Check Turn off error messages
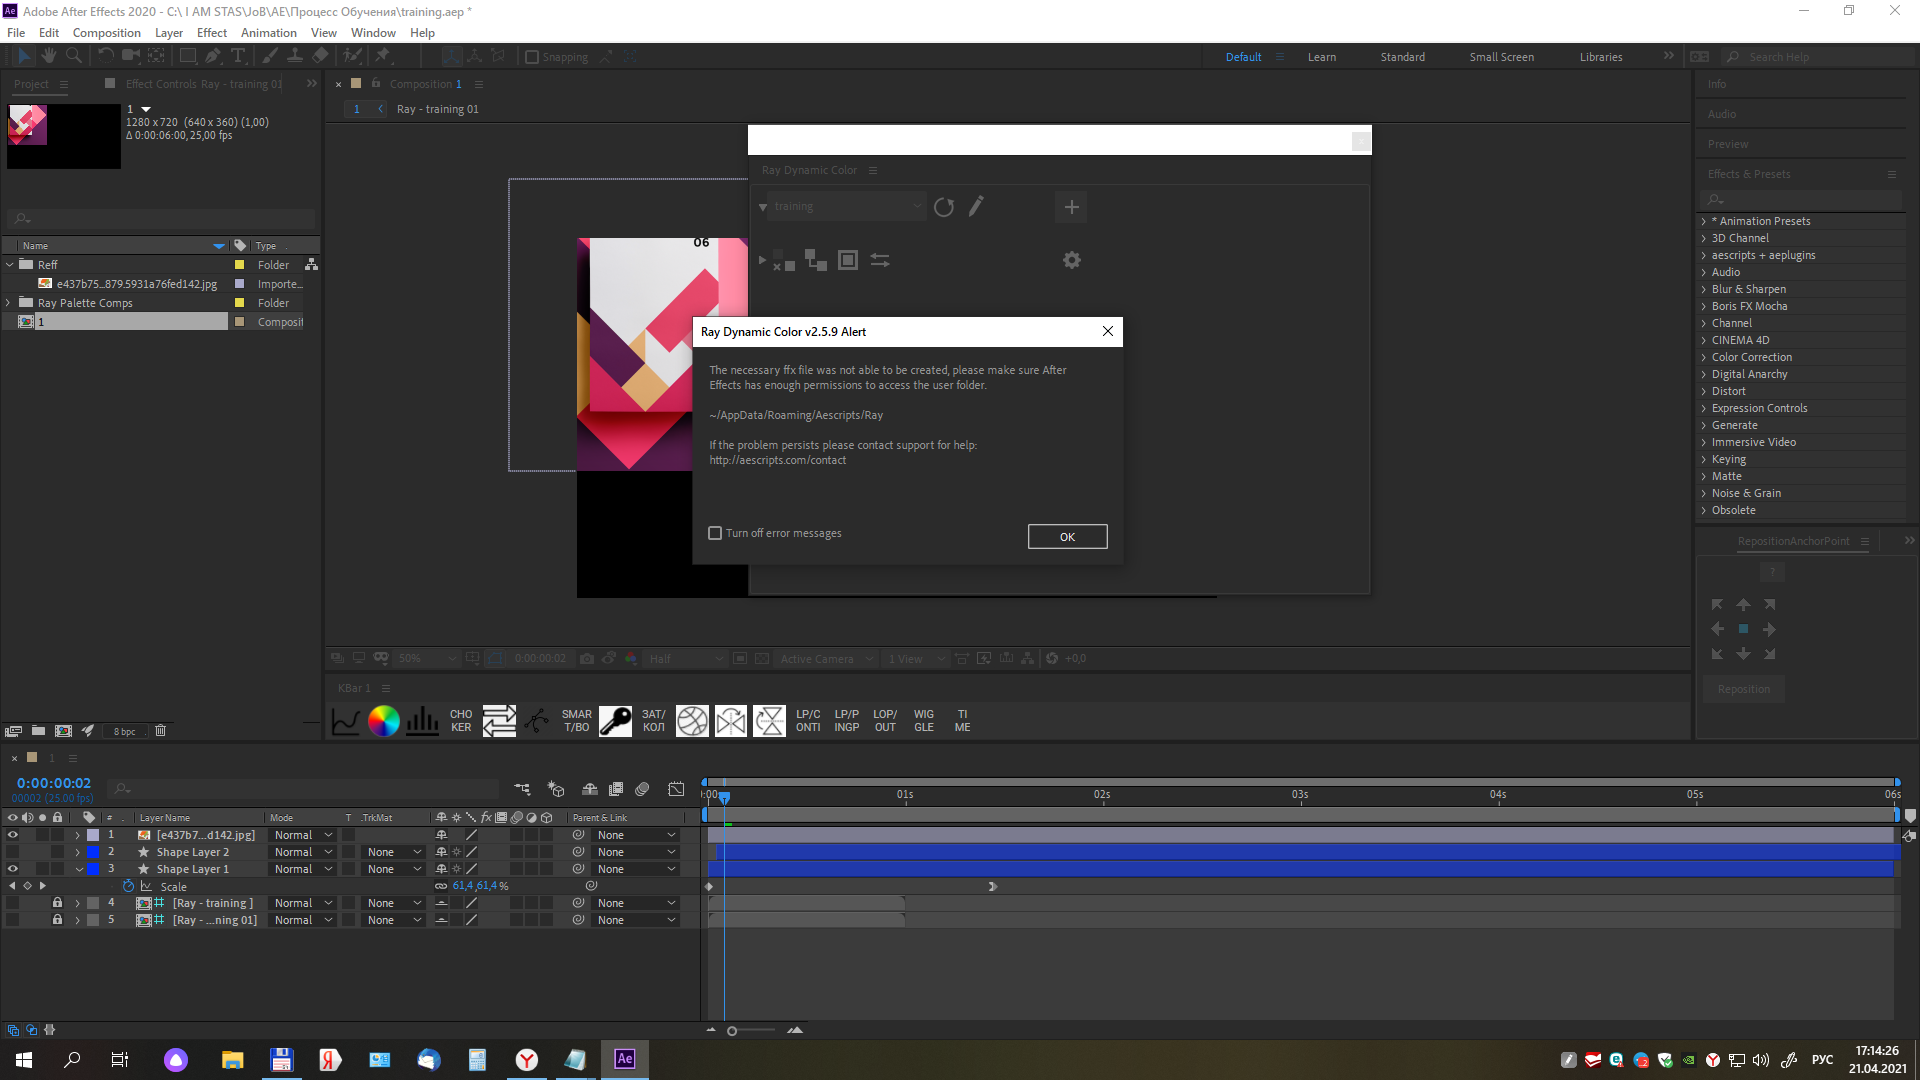The image size is (1920, 1080). (x=715, y=533)
